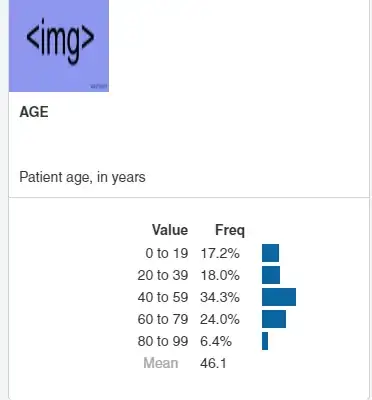Click the longest bar for 40 to 59

(x=279, y=297)
